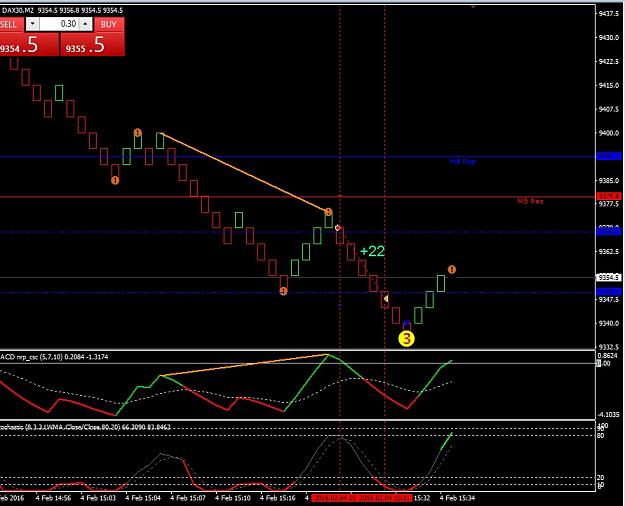The width and height of the screenshot is (625, 506).
Task: Click the 9340.0 value on the price axis
Action: click(x=609, y=323)
